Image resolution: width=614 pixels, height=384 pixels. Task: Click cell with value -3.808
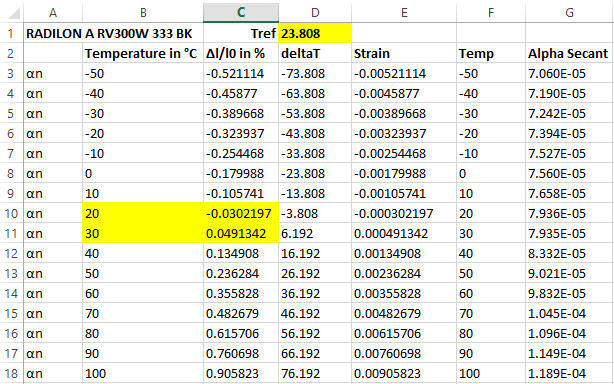[315, 213]
